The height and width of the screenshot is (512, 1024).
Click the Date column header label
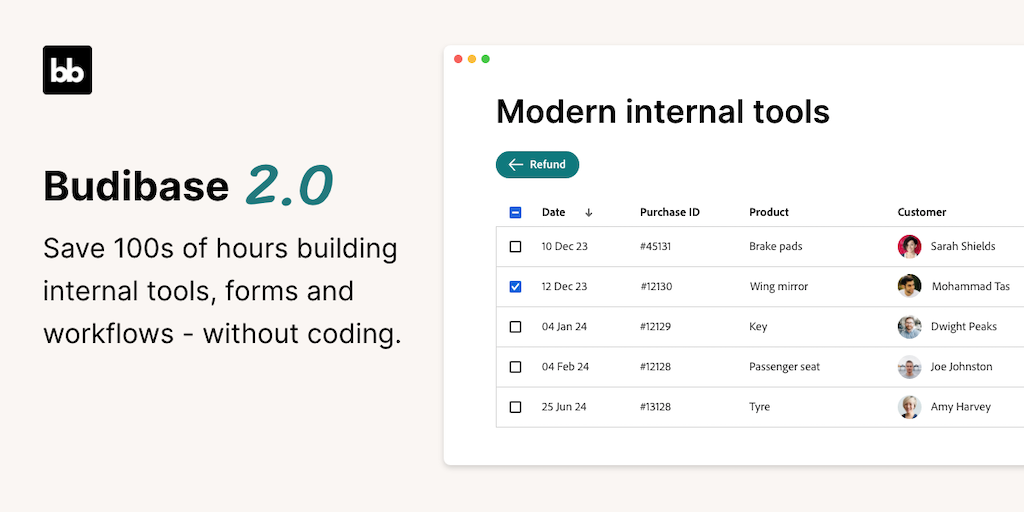click(x=553, y=212)
